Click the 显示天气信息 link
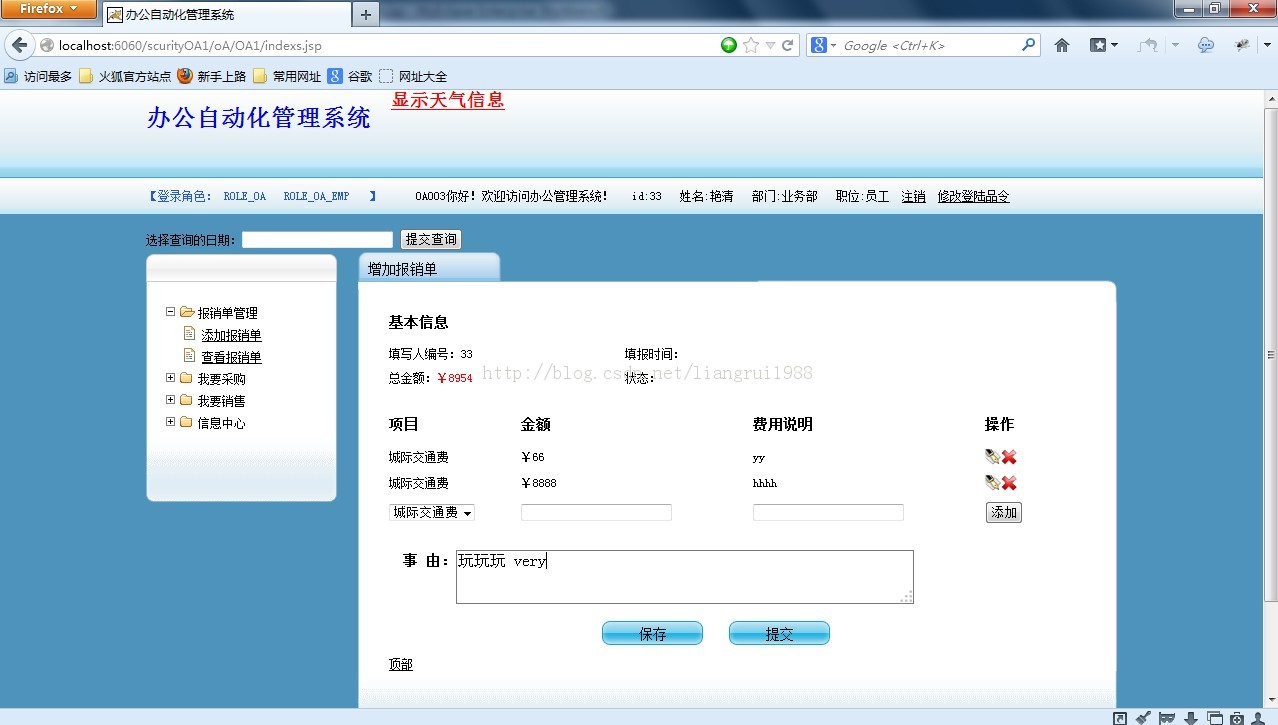Screen dimensions: 1278x725 [446, 100]
